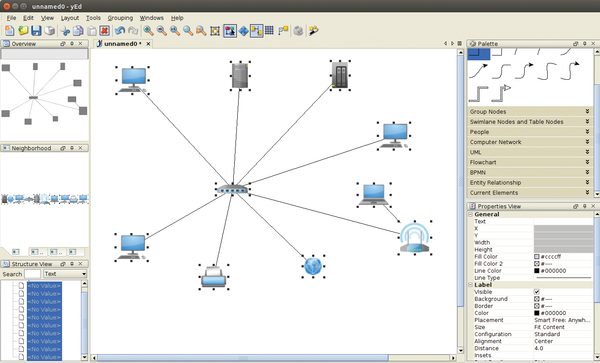Expand Swimlane Nodes and Table Nodes section
This screenshot has width=600, height=363.
[x=530, y=122]
